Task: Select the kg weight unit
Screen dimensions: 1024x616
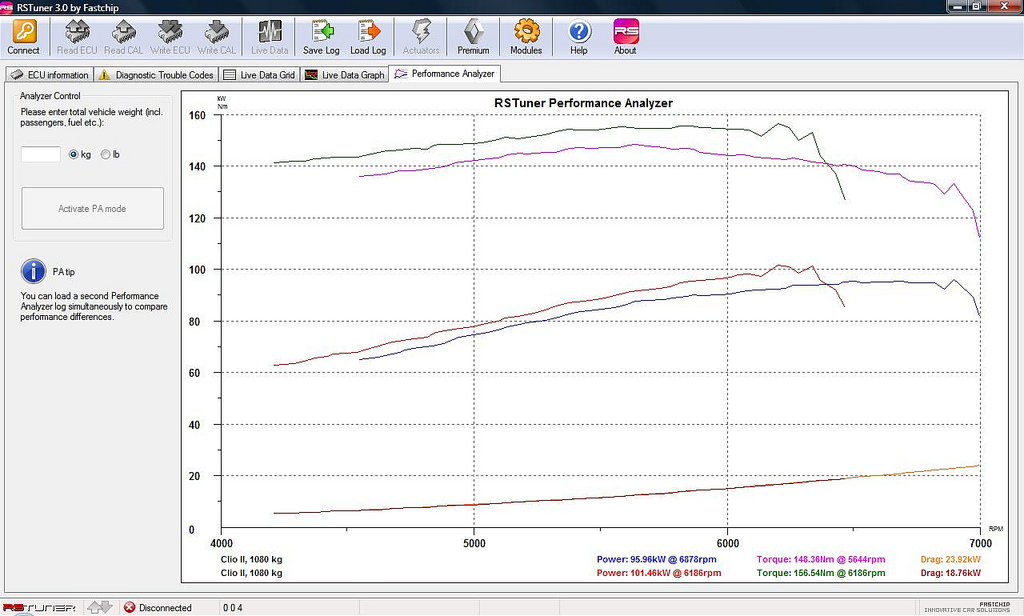Action: point(74,155)
